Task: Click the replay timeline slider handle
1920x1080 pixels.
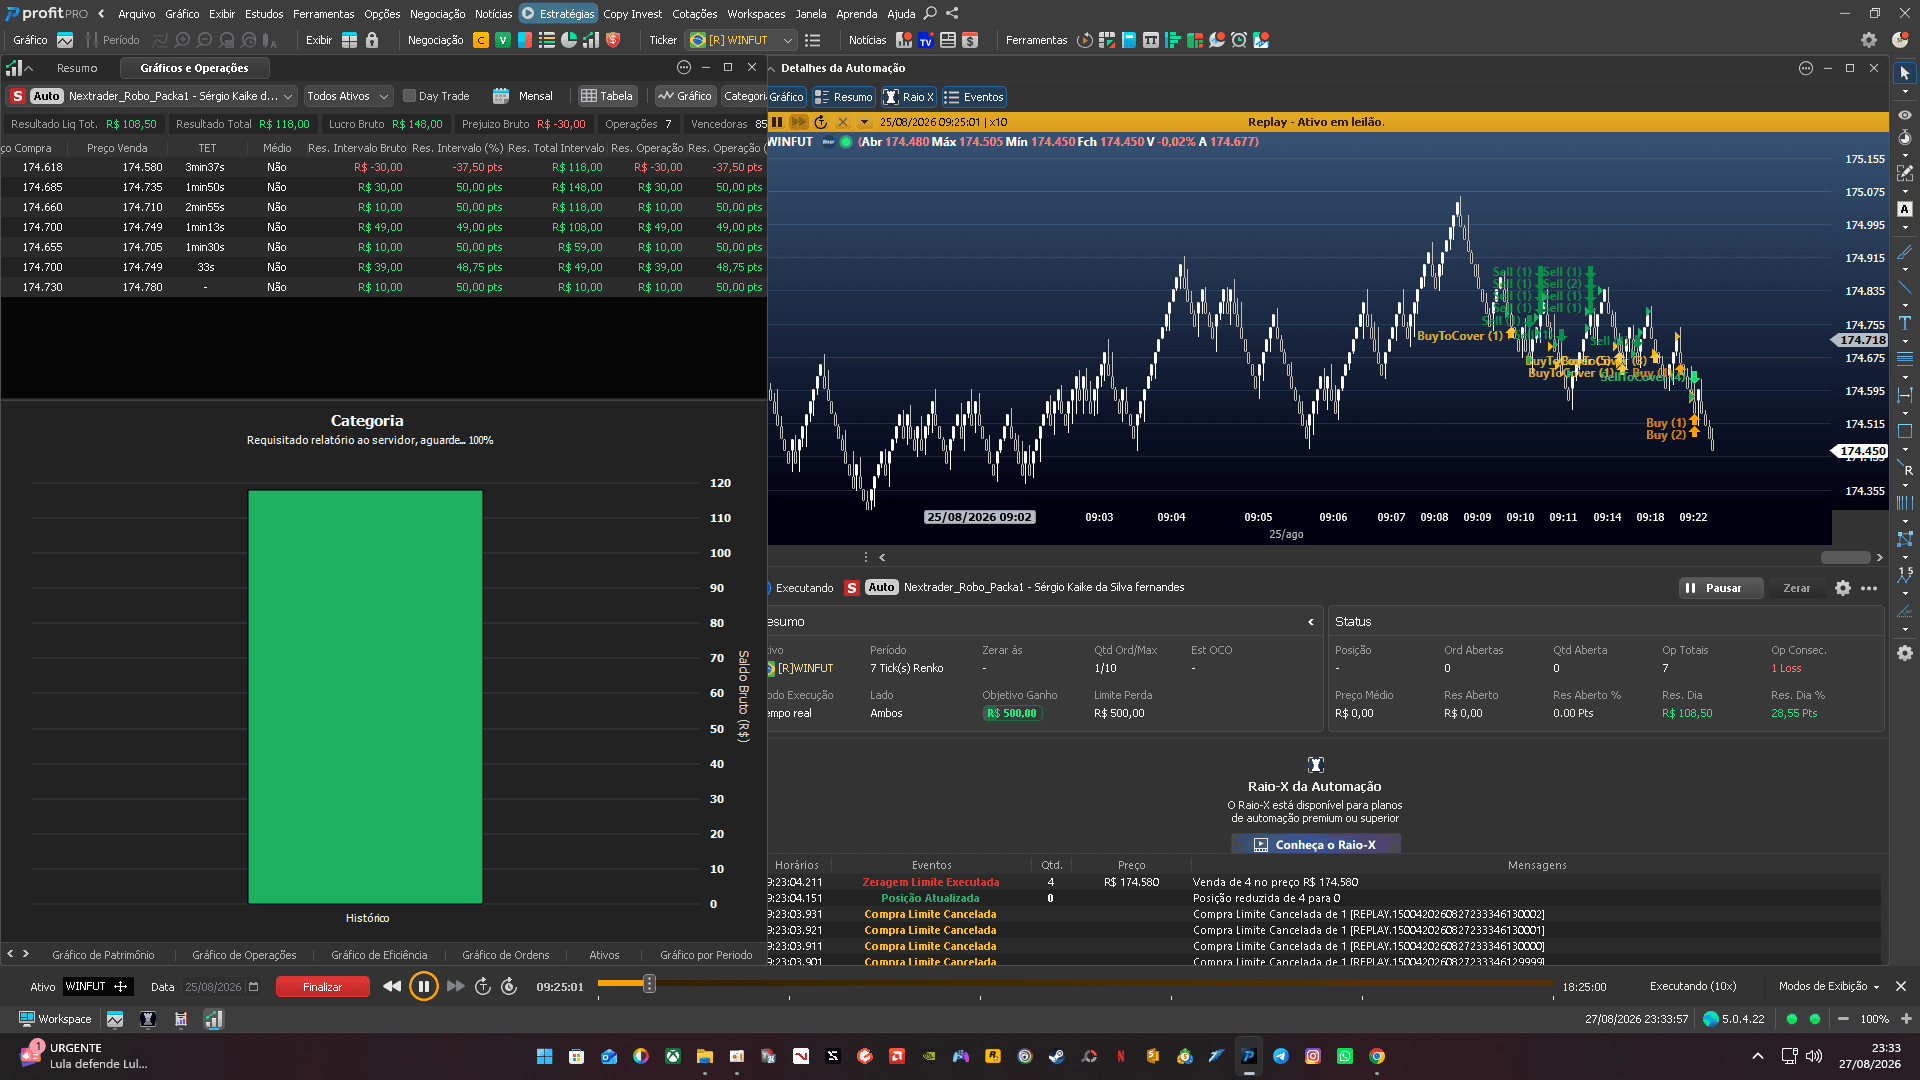Action: coord(649,984)
